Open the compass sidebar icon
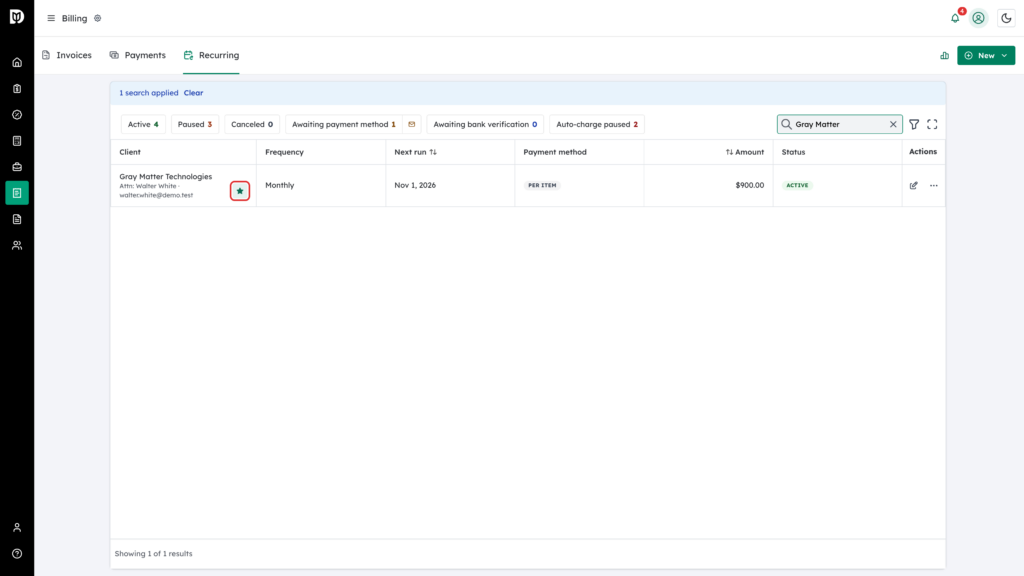1024x576 pixels. coord(17,115)
